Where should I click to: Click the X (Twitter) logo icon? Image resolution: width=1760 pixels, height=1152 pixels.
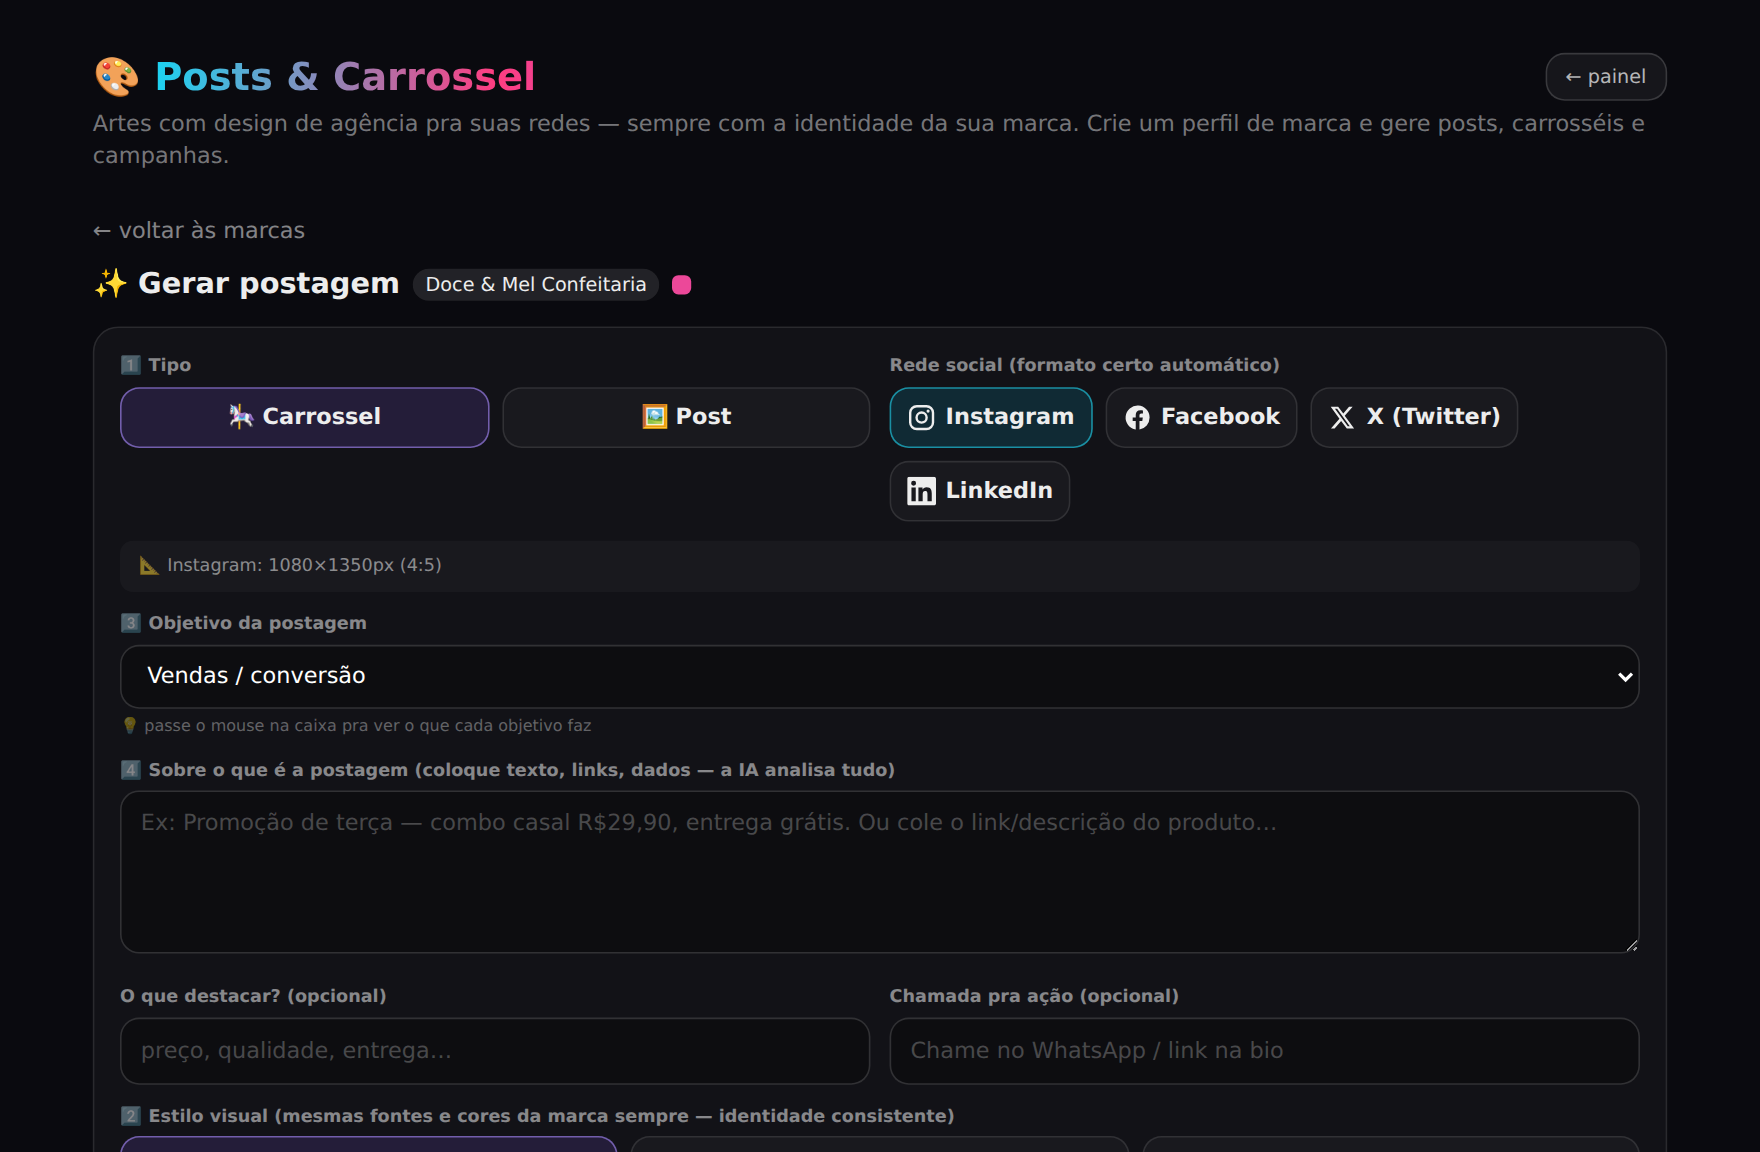[x=1342, y=417]
